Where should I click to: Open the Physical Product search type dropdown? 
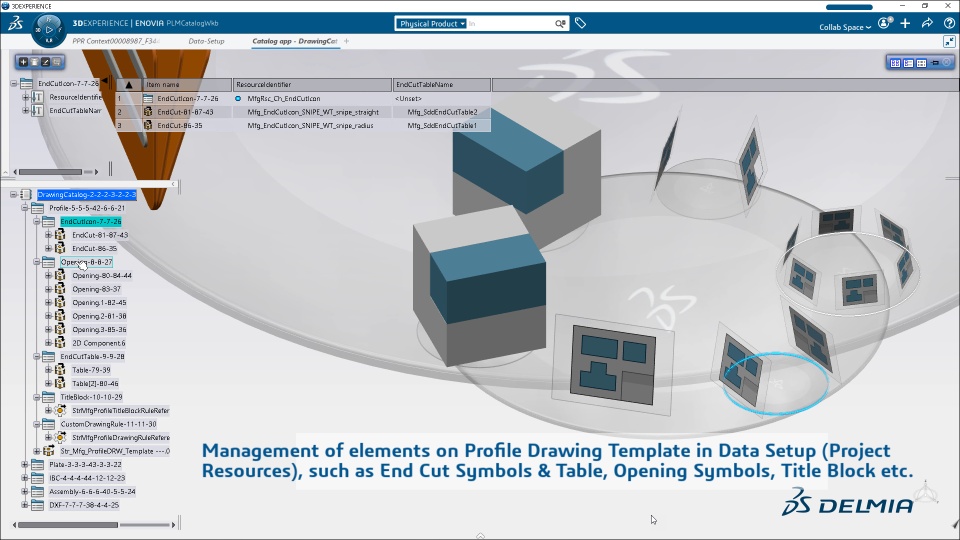point(430,23)
